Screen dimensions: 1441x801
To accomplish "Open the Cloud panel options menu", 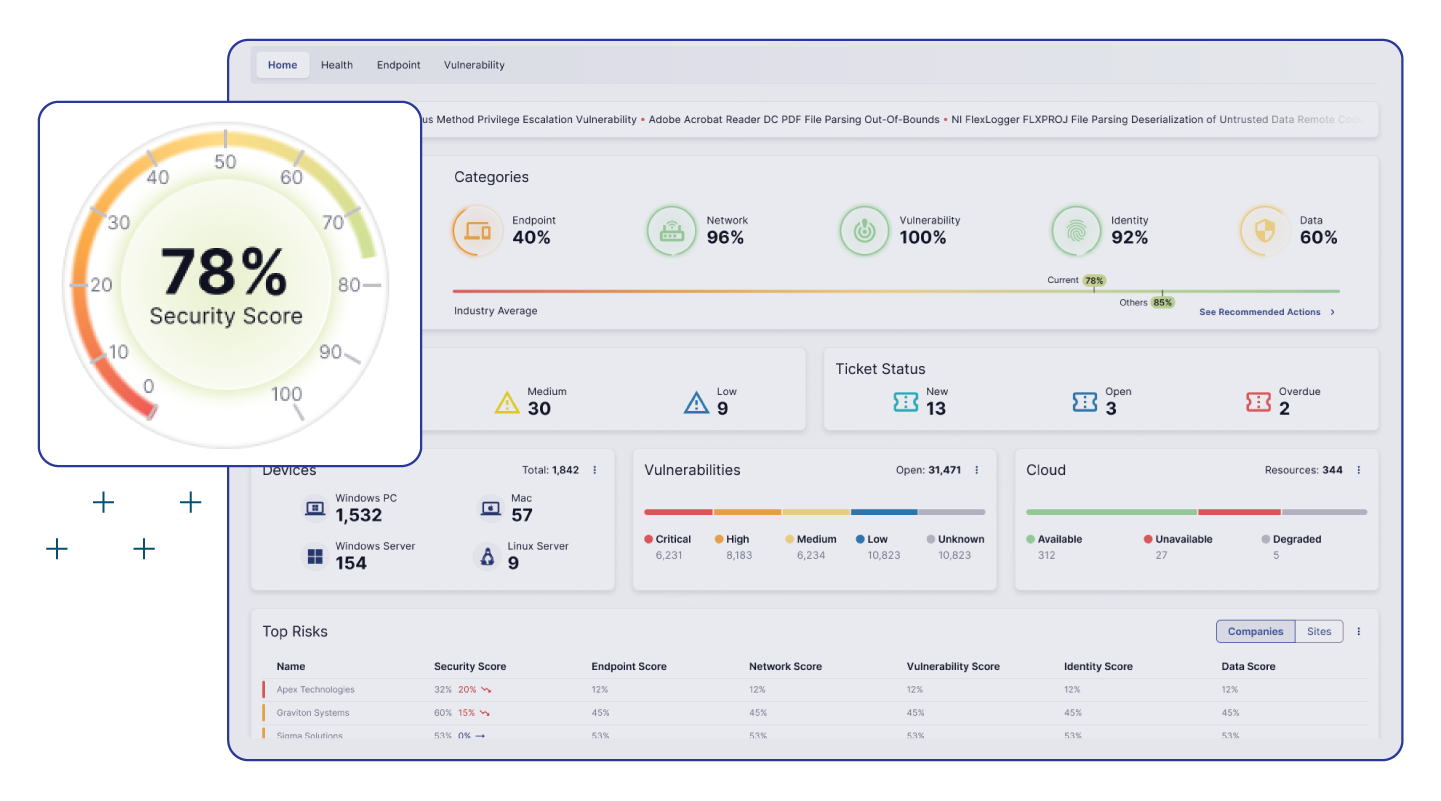I will (x=1358, y=470).
